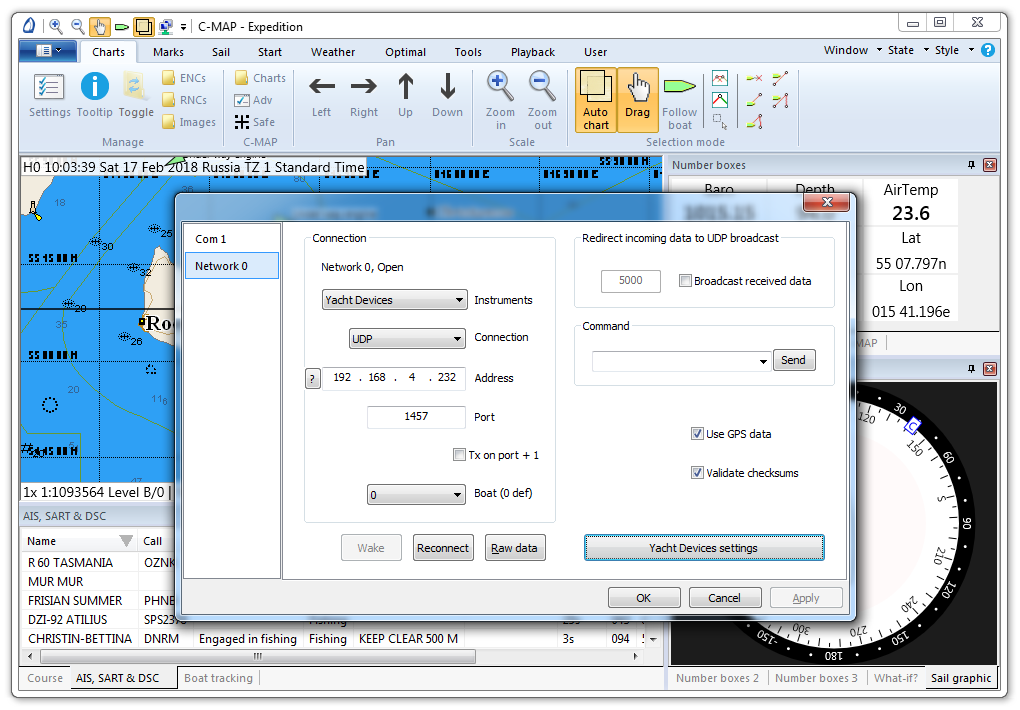Screen dimensions: 1020x710
Task: Select Com 1 in the port list
Action: (x=232, y=239)
